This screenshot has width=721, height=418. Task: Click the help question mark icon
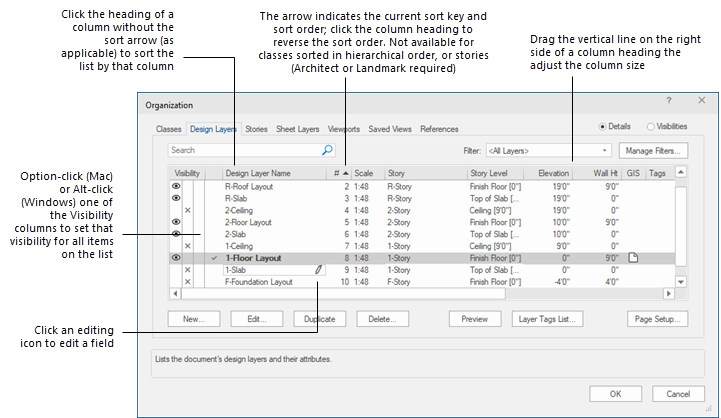(x=669, y=102)
